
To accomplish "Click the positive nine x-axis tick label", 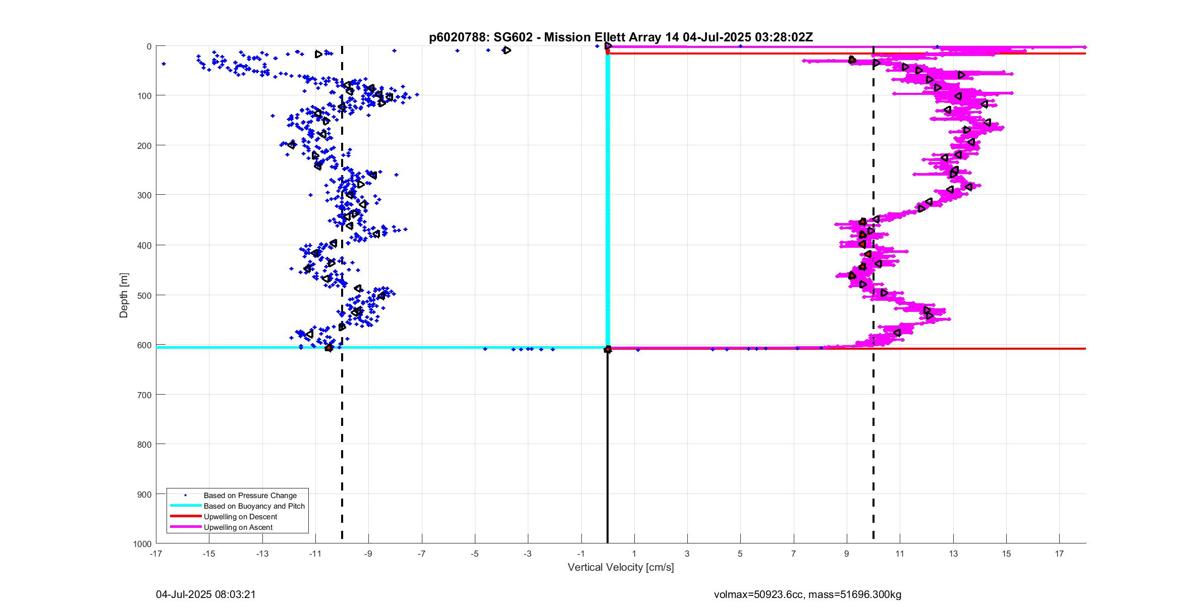I will click(847, 553).
